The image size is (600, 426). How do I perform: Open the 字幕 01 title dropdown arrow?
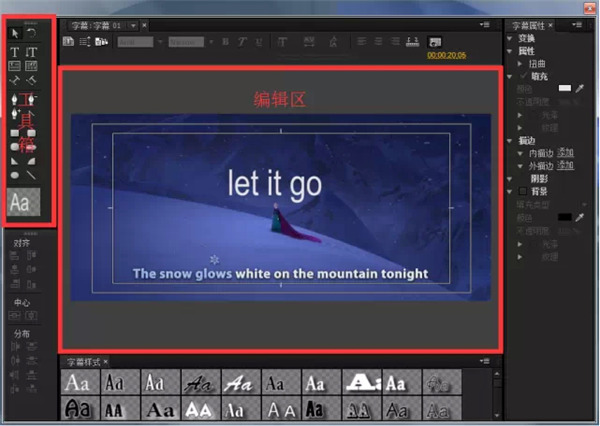point(133,26)
